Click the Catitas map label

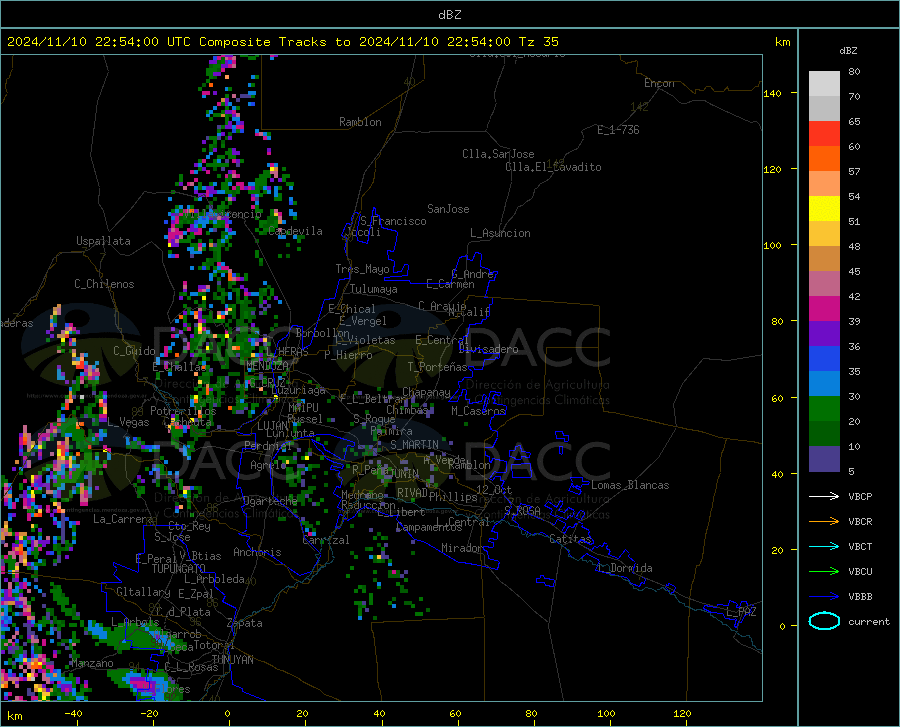coord(570,539)
